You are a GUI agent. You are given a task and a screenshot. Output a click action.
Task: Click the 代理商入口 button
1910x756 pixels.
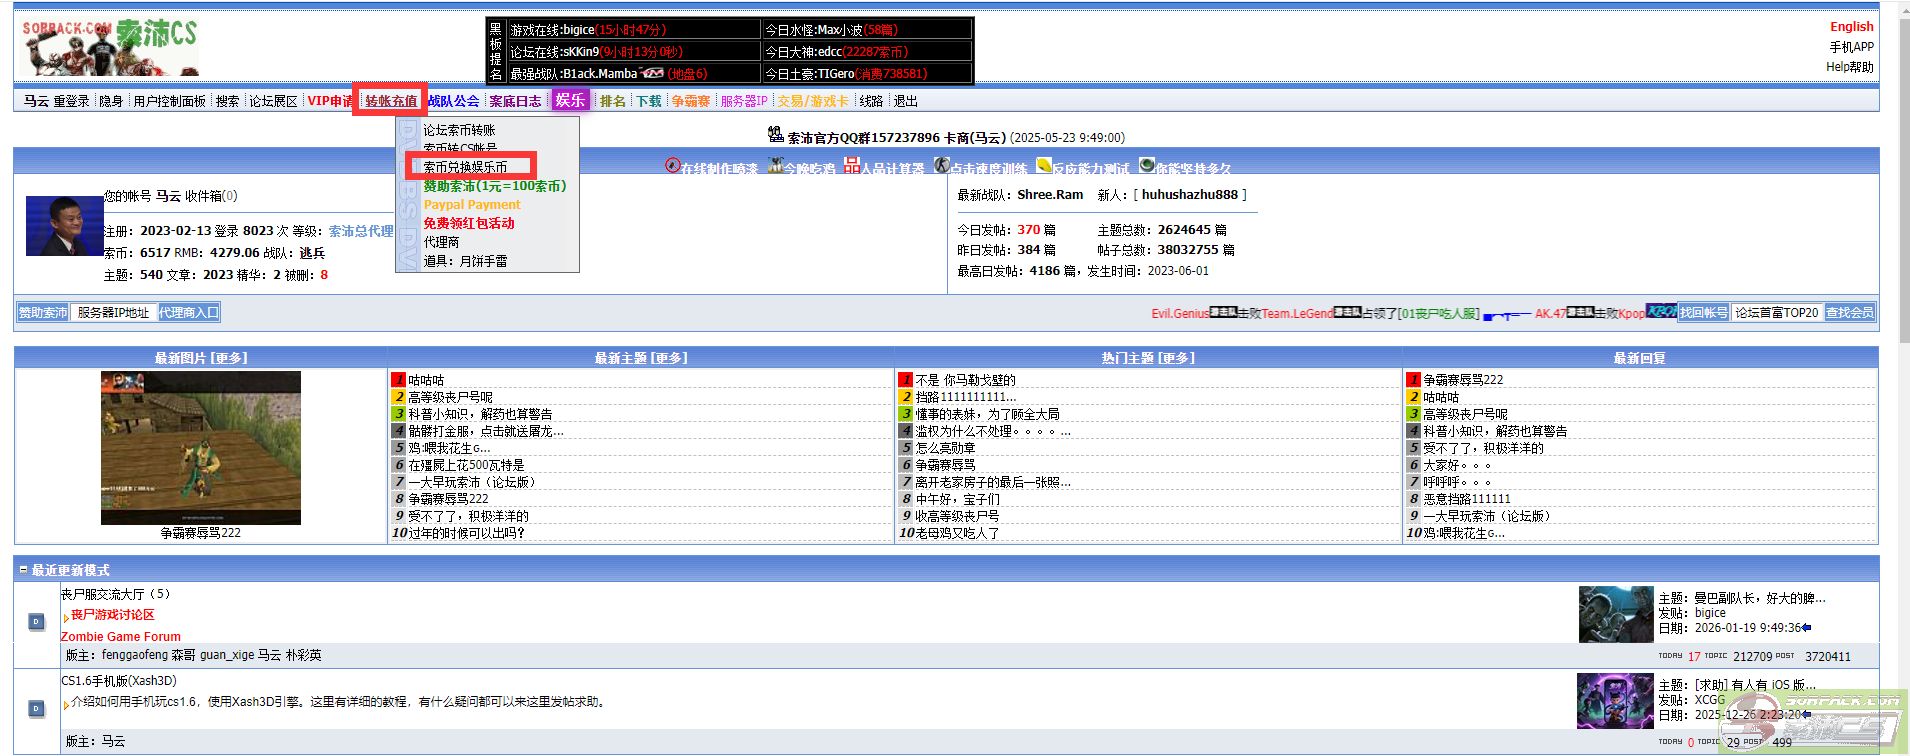[188, 313]
